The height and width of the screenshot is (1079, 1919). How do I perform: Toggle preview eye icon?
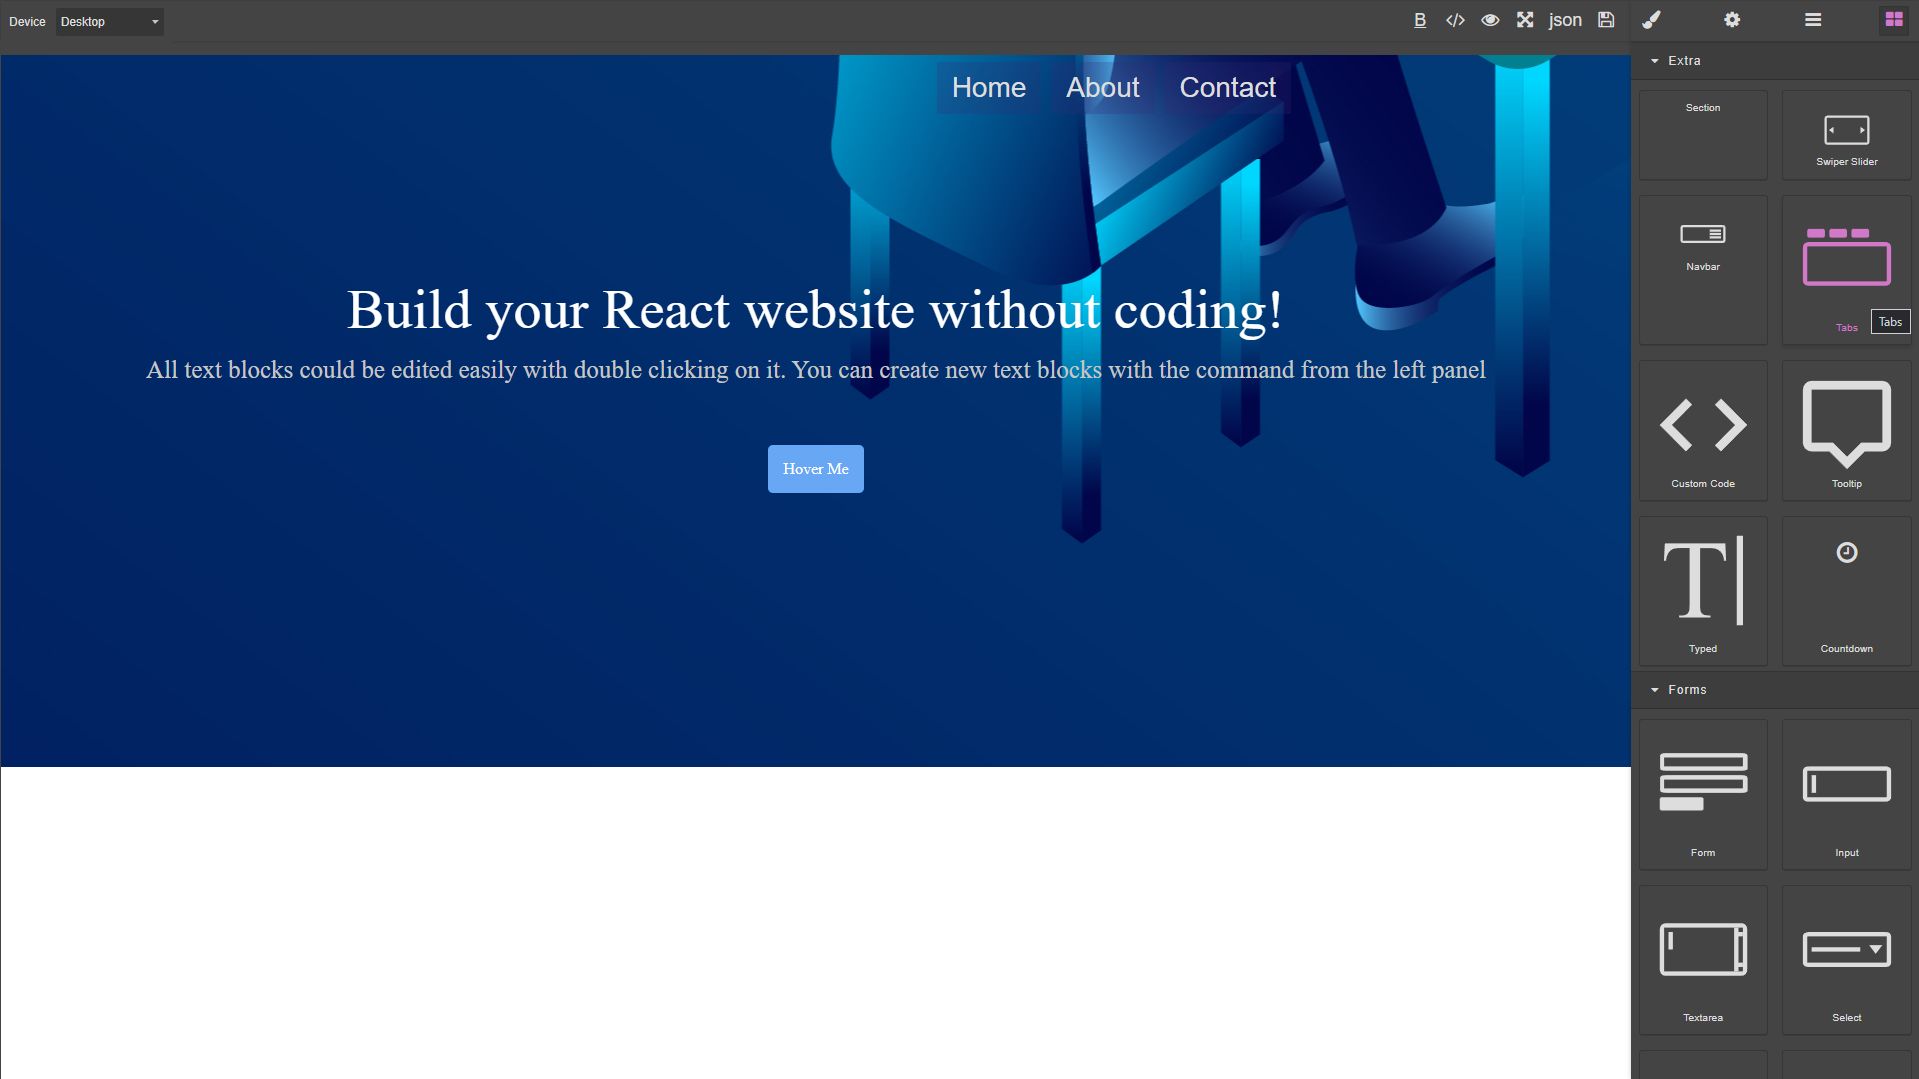[x=1490, y=20]
